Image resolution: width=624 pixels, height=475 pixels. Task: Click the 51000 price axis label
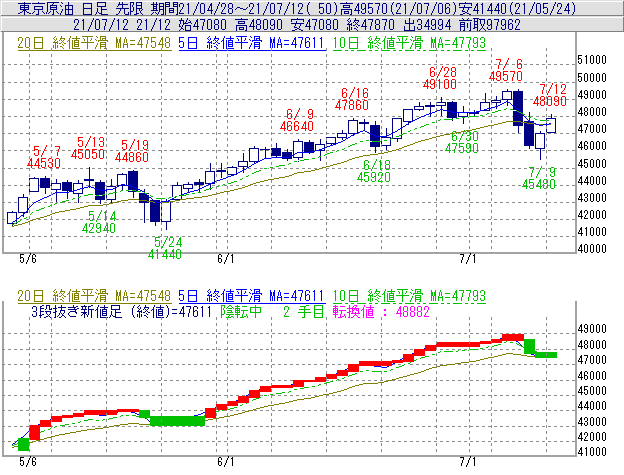(592, 60)
